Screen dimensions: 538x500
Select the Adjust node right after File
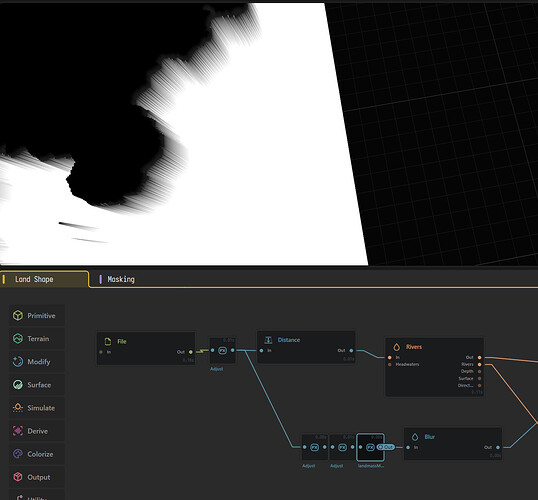[x=223, y=350]
